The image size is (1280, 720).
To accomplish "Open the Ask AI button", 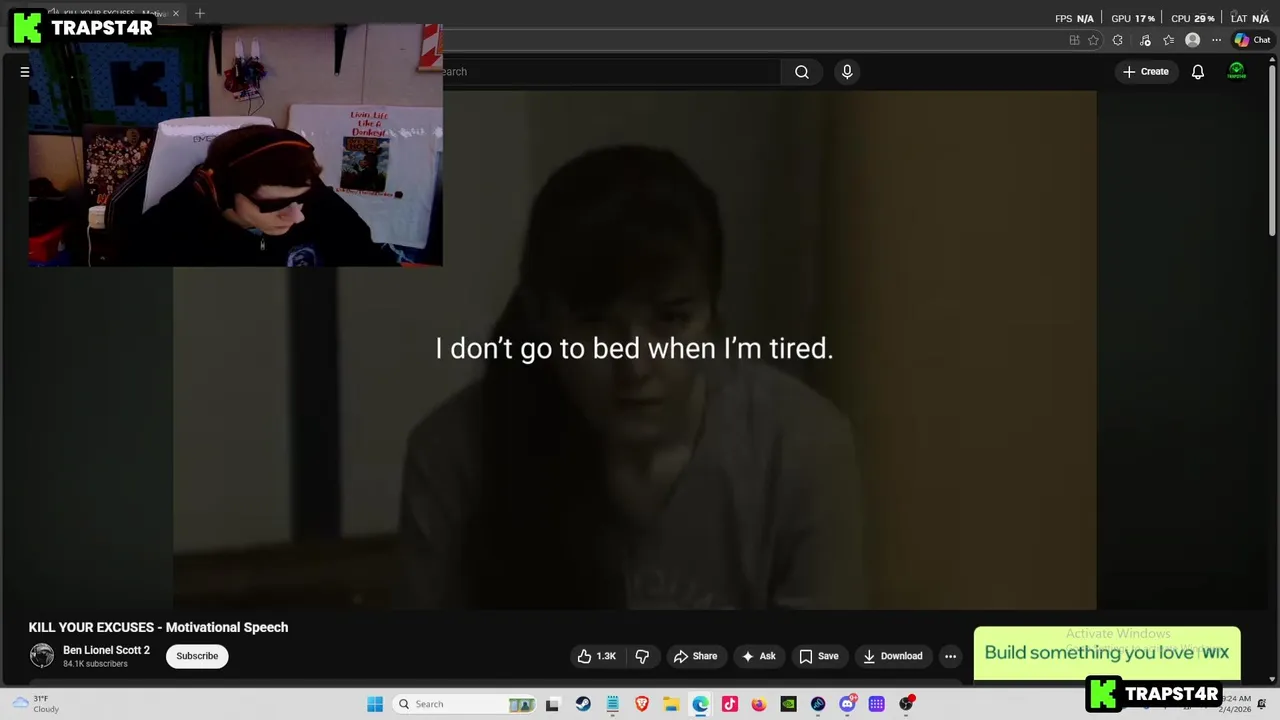I will (759, 656).
